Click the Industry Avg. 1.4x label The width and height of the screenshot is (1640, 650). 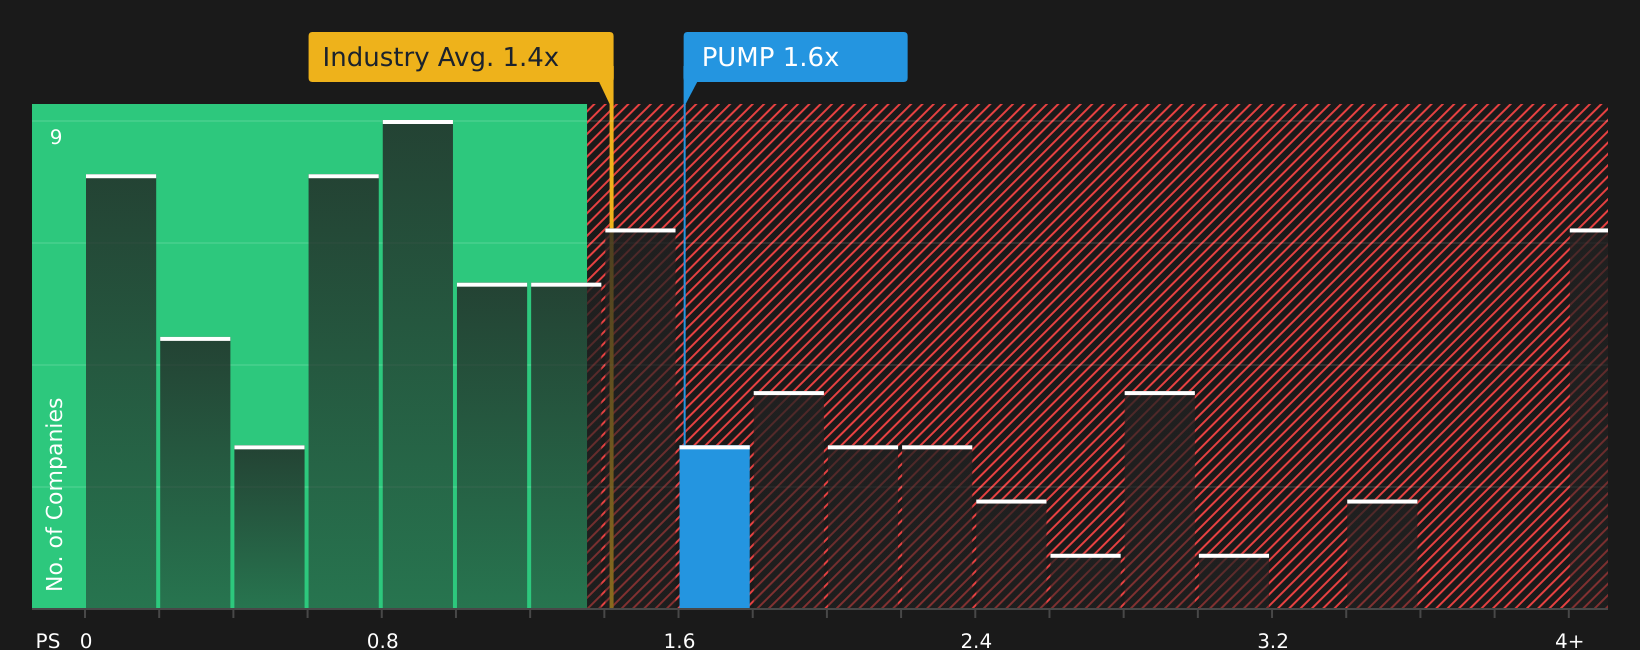pyautogui.click(x=461, y=57)
